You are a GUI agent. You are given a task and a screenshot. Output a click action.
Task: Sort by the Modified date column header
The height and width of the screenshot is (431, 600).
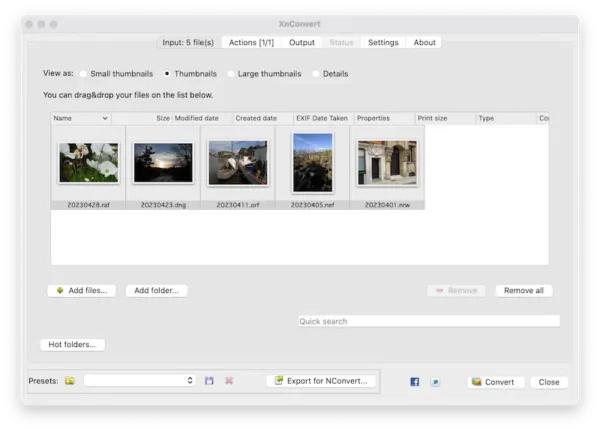click(196, 118)
